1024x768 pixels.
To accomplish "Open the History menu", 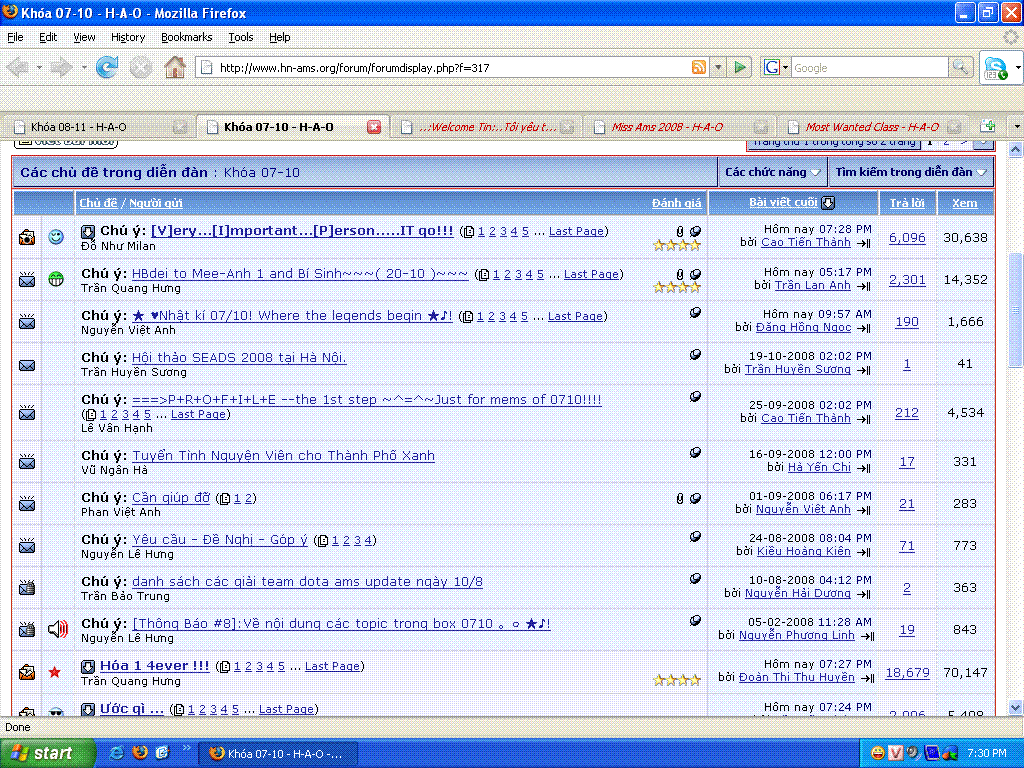I will coord(128,37).
